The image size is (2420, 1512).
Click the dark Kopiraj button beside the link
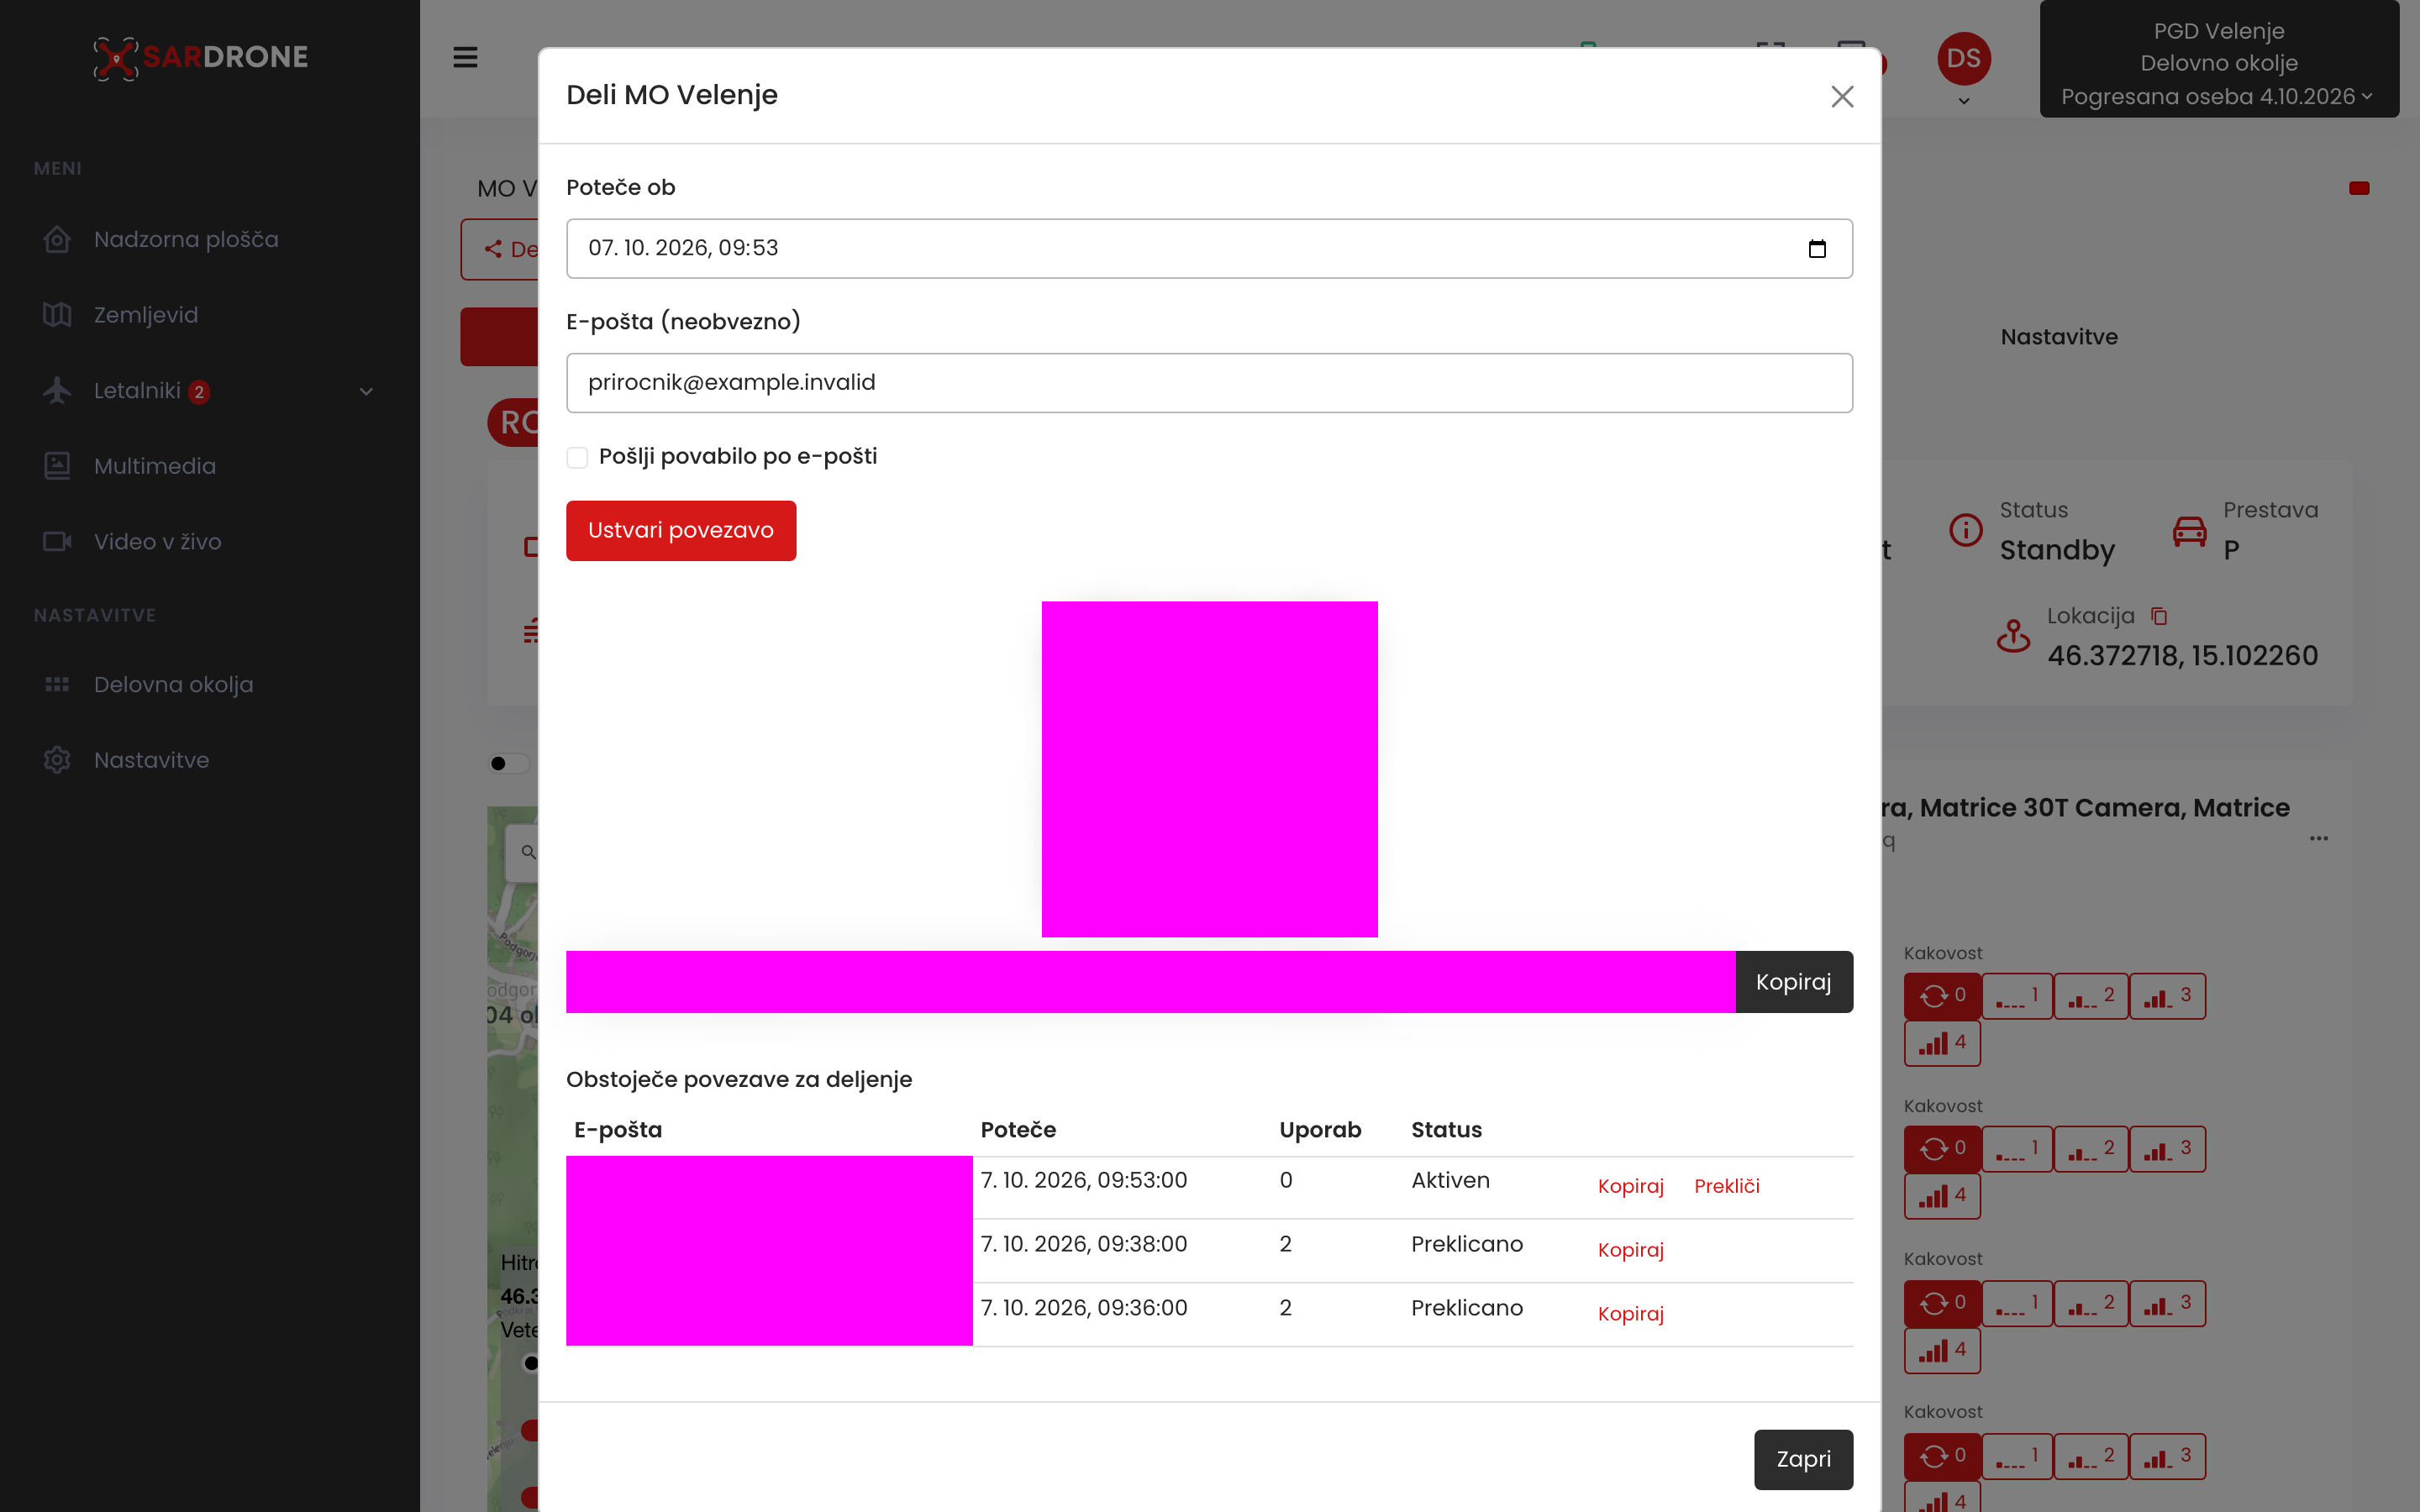(x=1794, y=982)
